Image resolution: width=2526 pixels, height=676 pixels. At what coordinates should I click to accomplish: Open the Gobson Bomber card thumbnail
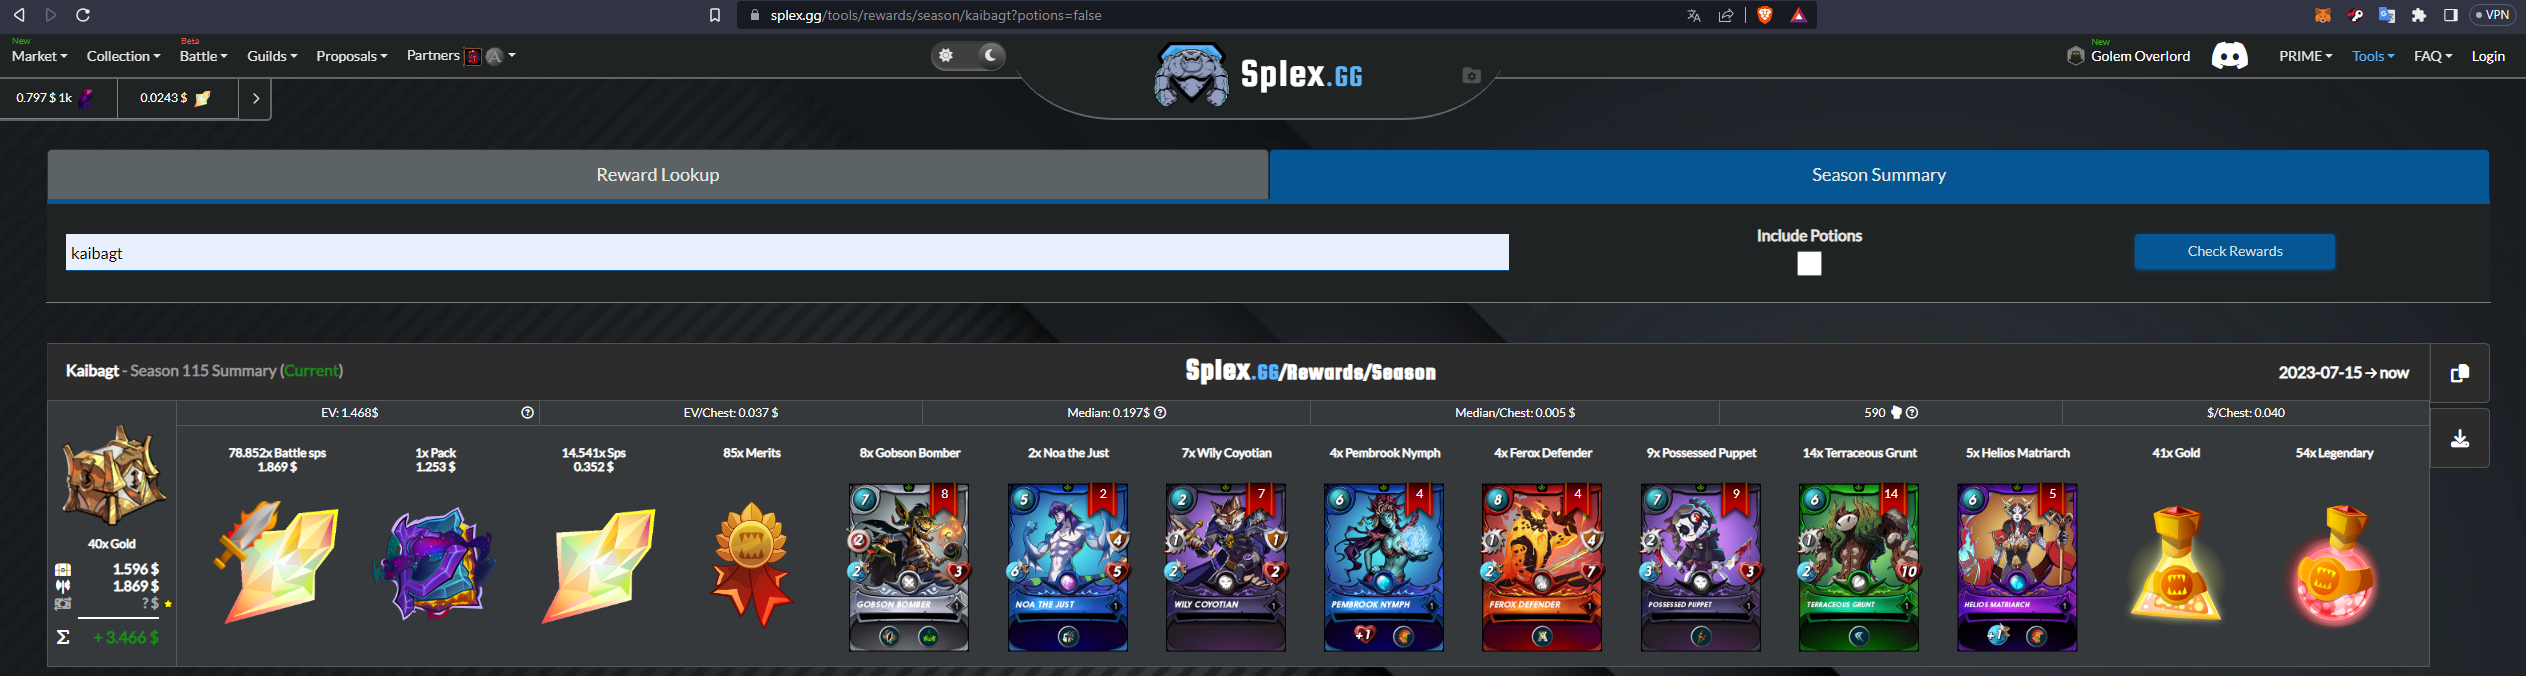pyautogui.click(x=909, y=567)
